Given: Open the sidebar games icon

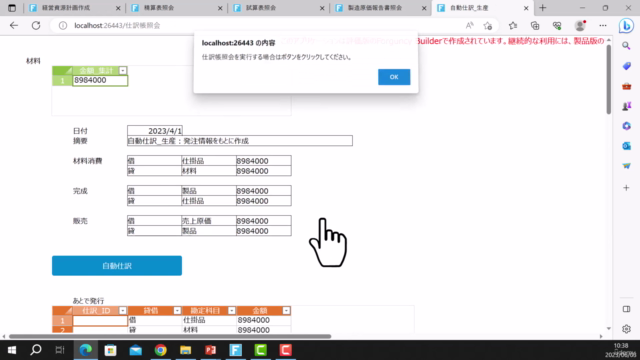Looking at the screenshot, I should (x=627, y=106).
